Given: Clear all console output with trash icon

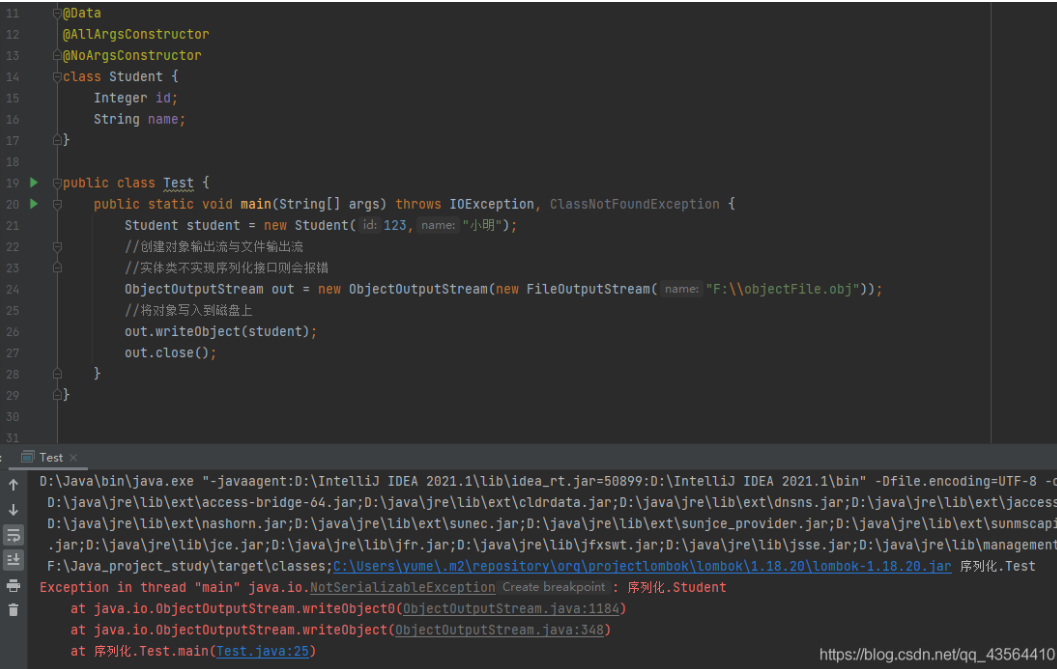Looking at the screenshot, I should 13,610.
